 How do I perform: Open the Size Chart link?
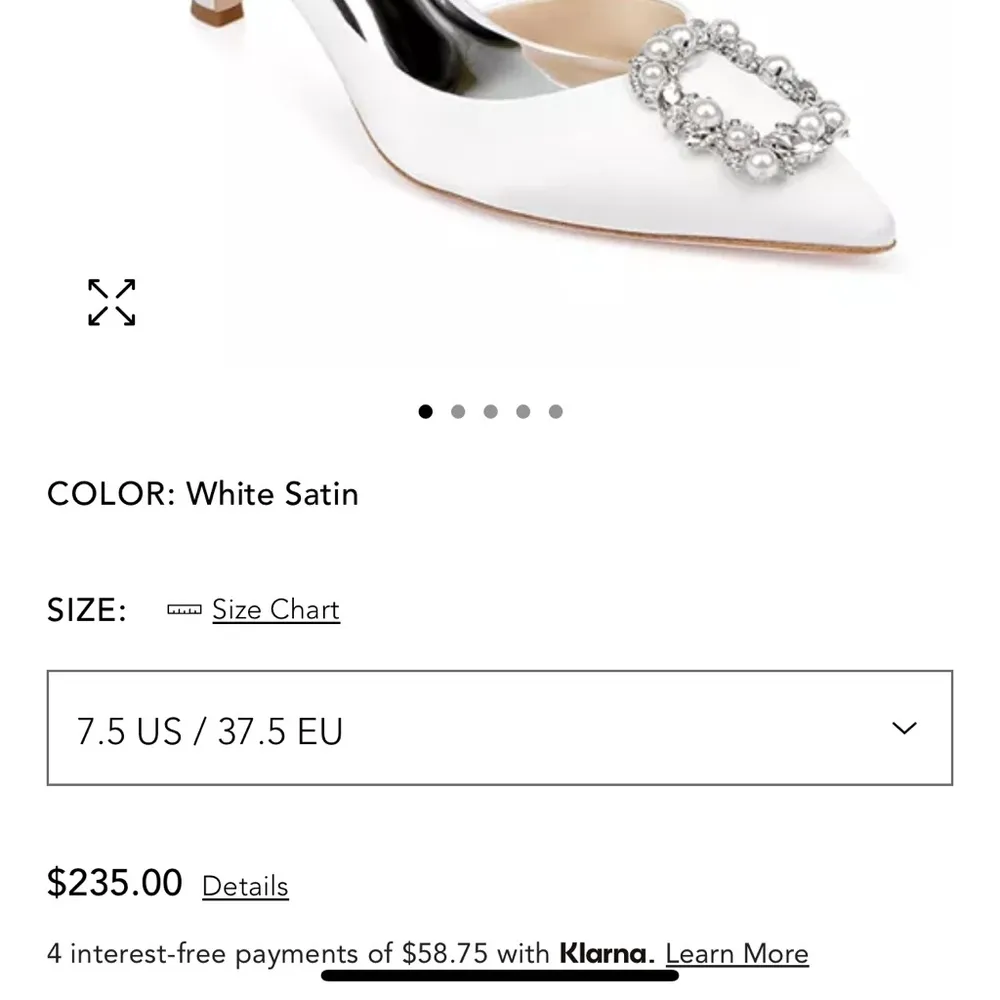point(276,609)
